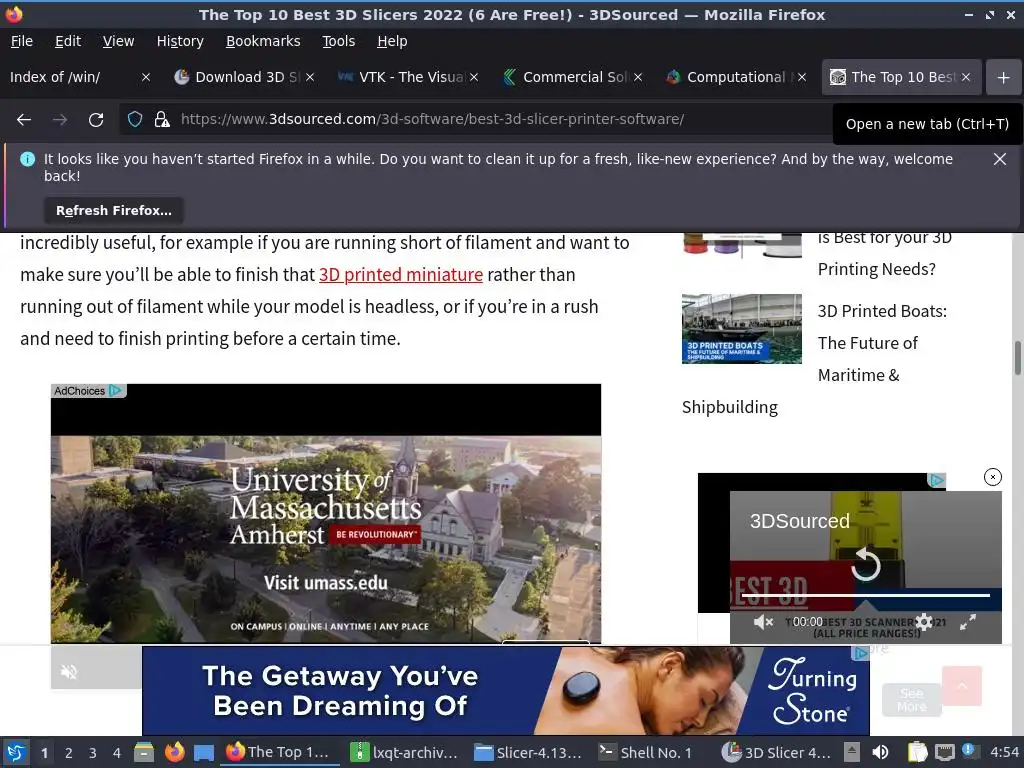1024x768 pixels.
Task: Switch to Slicer-4.13 file manager window
Action: tap(528, 752)
